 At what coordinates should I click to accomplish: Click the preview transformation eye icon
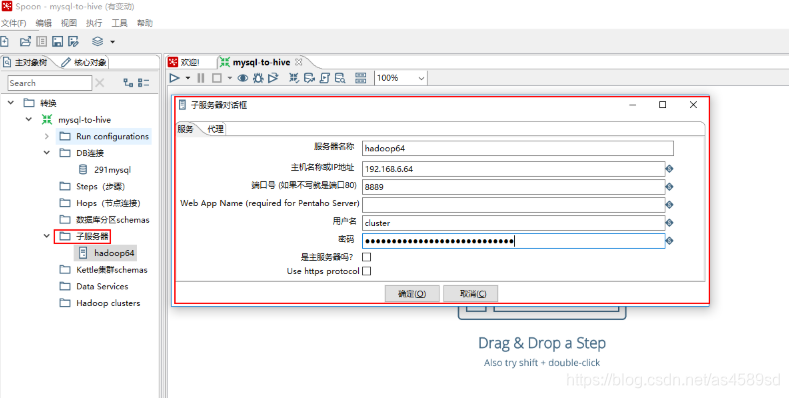243,78
